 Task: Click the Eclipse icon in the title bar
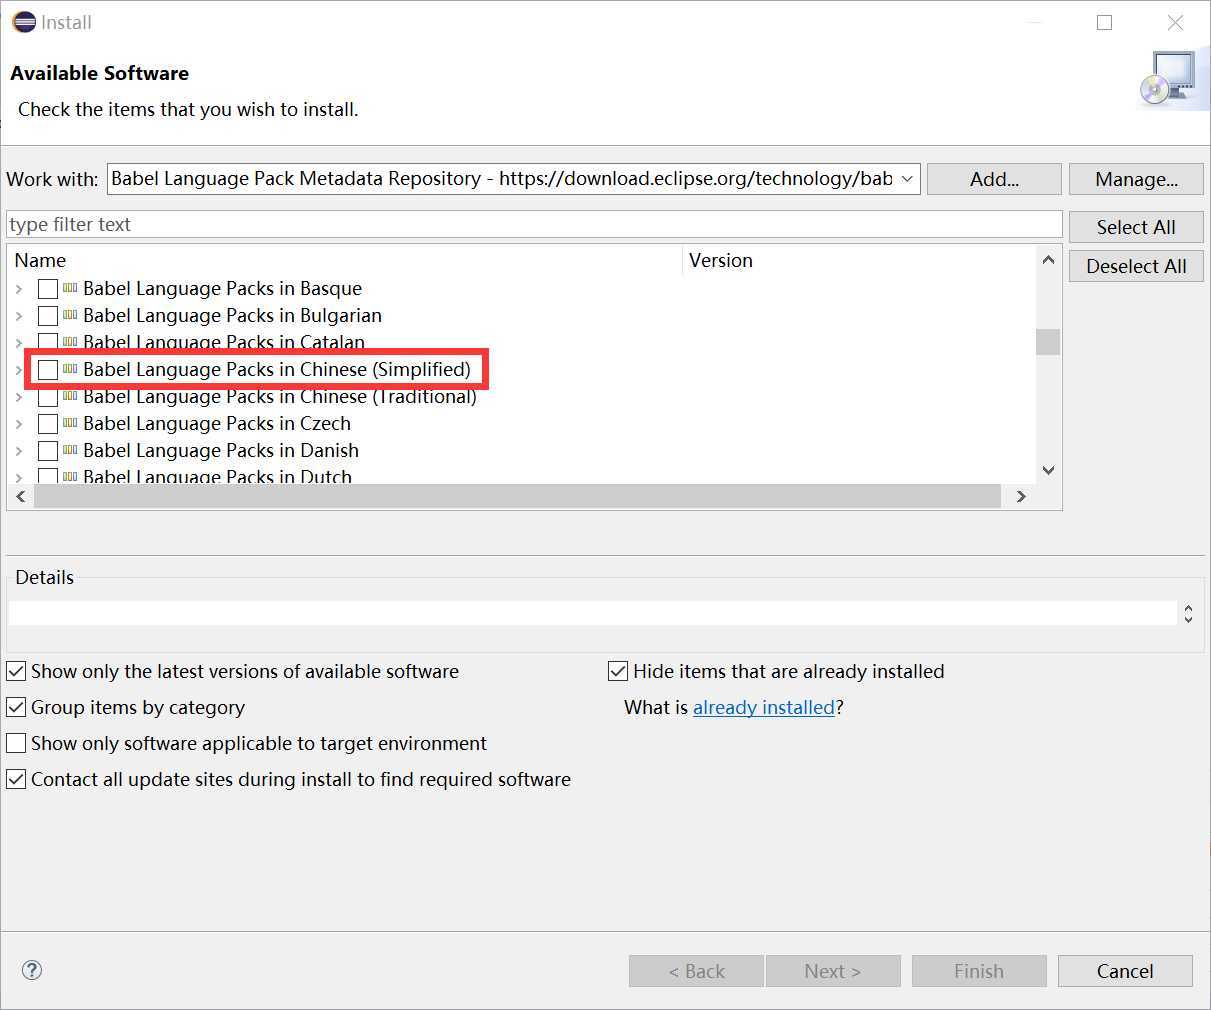(24, 22)
